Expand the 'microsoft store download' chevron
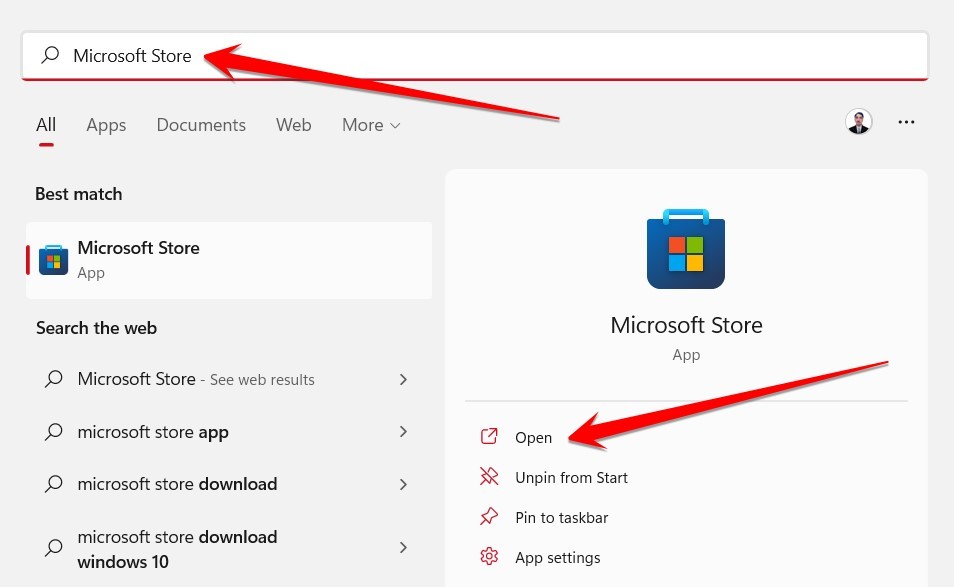 tap(403, 484)
